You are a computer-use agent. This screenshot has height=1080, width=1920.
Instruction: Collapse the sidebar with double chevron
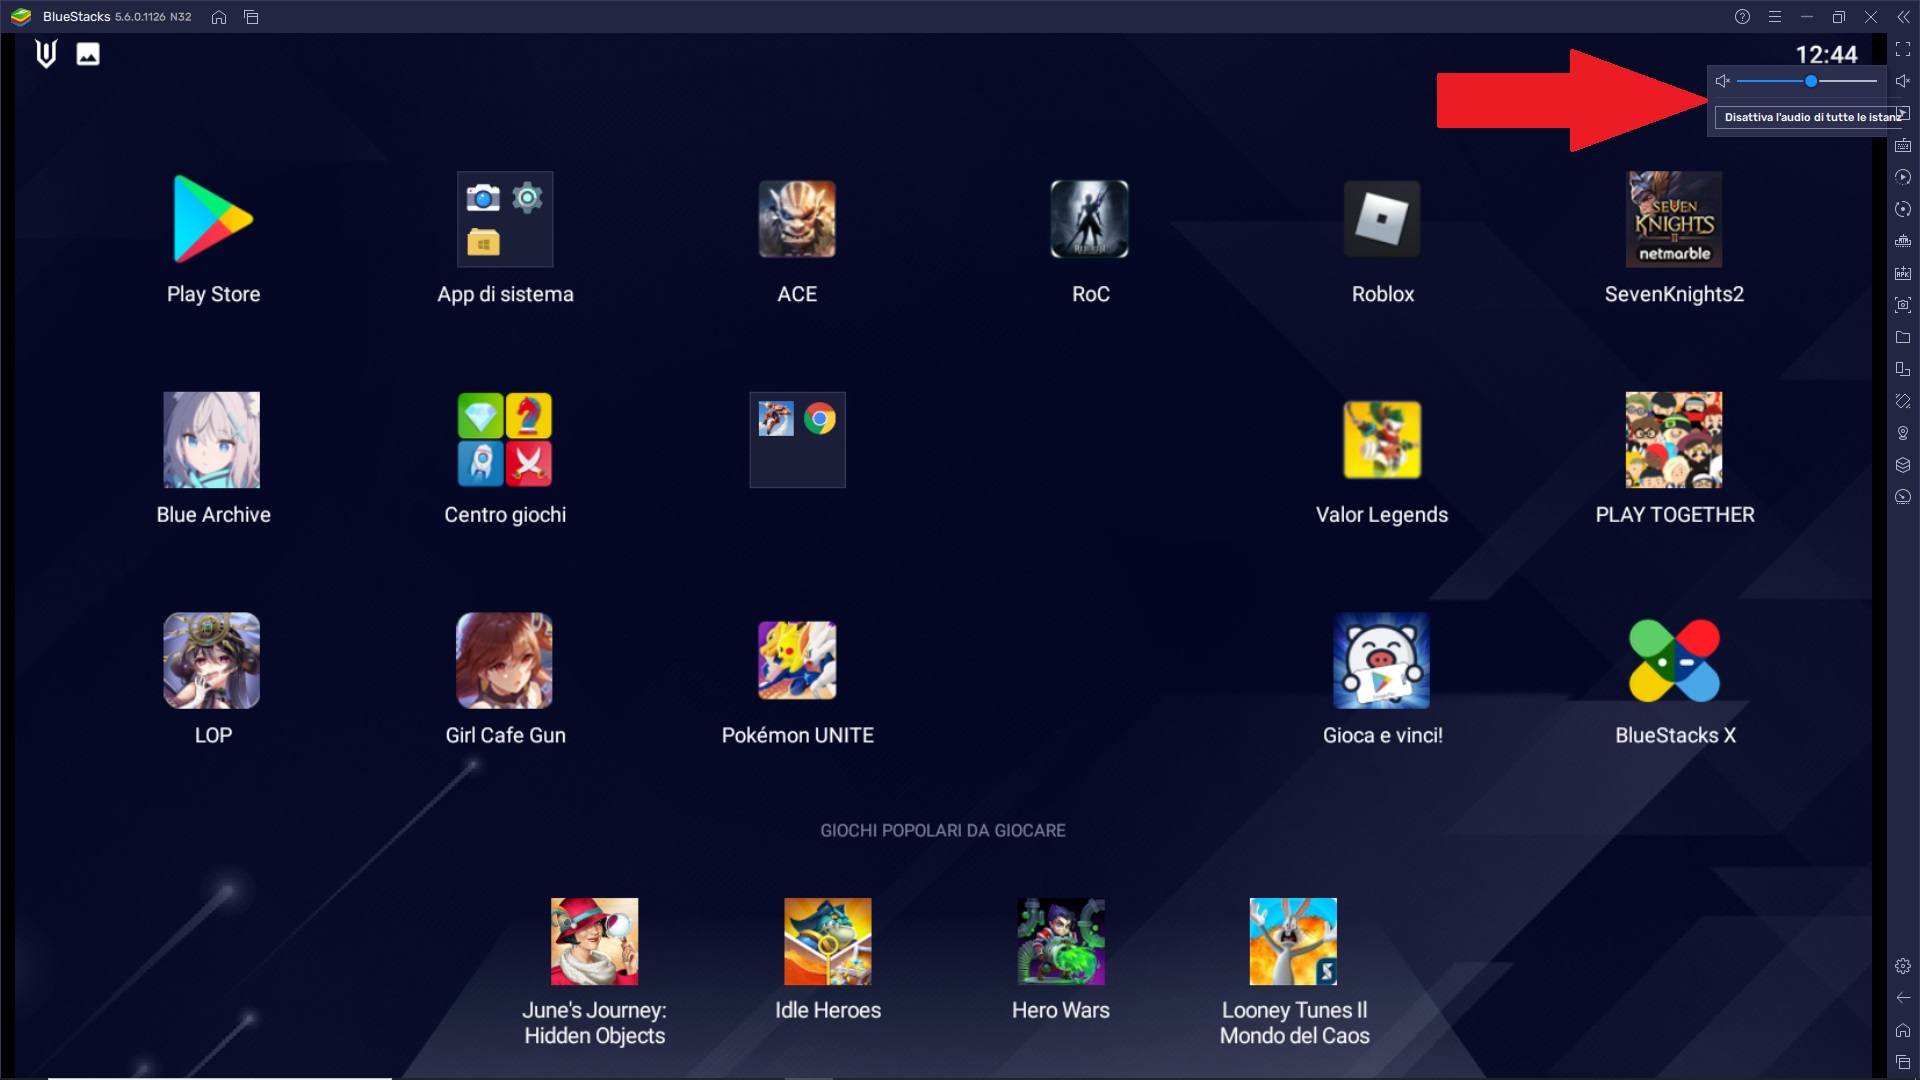click(1902, 17)
